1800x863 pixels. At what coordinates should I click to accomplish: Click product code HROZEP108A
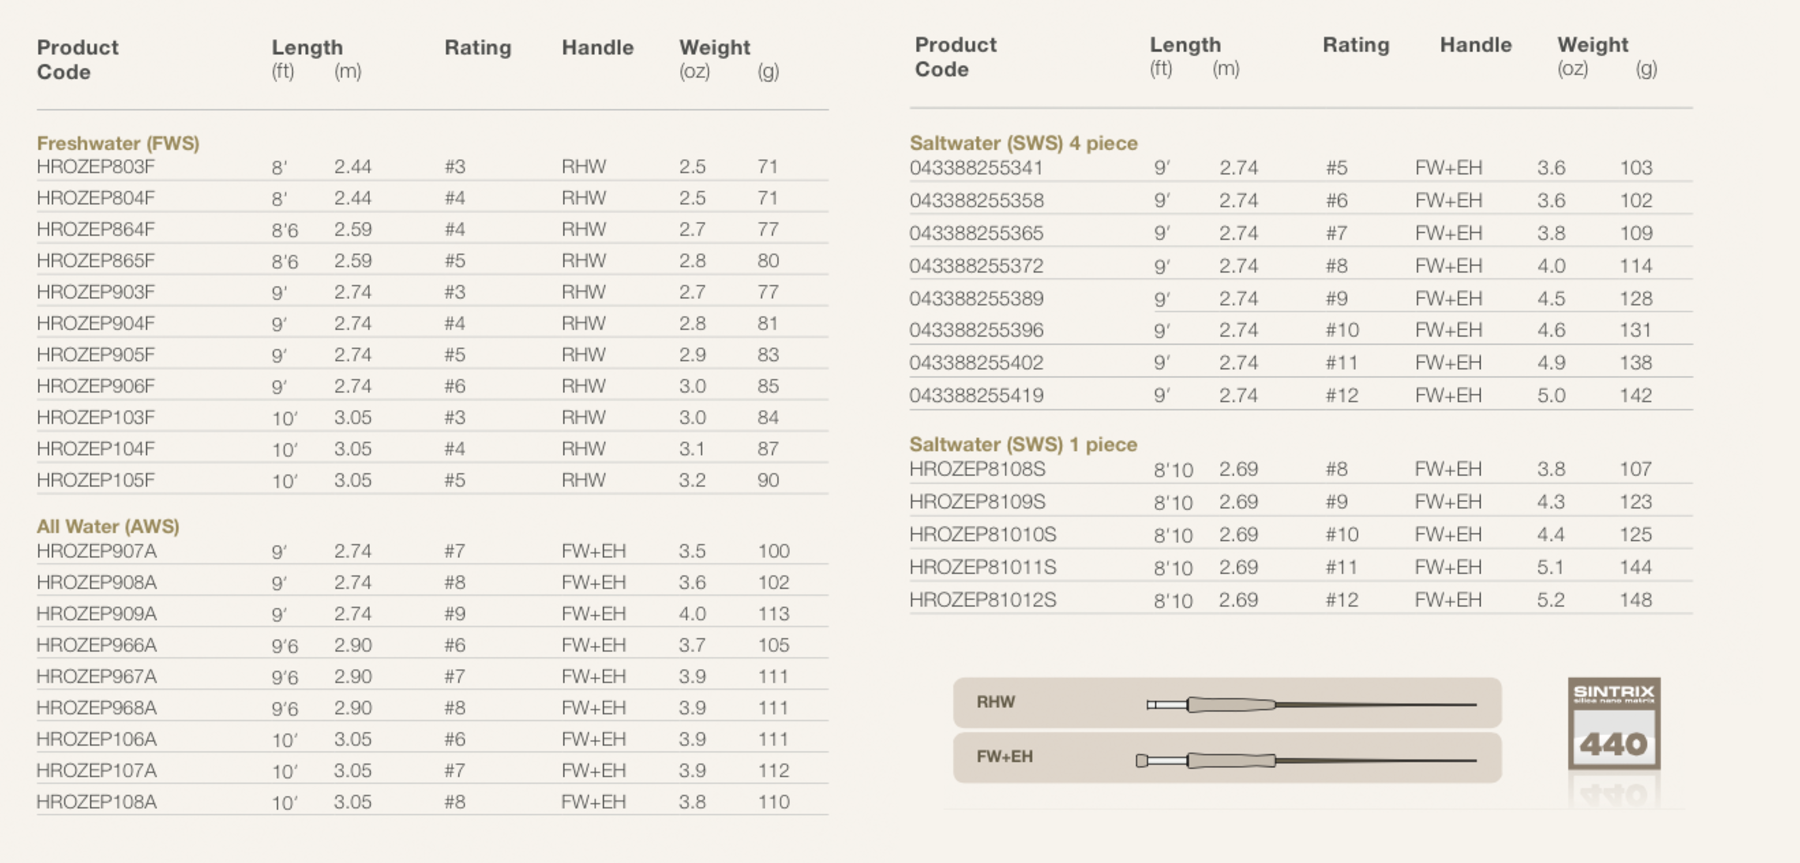(96, 802)
